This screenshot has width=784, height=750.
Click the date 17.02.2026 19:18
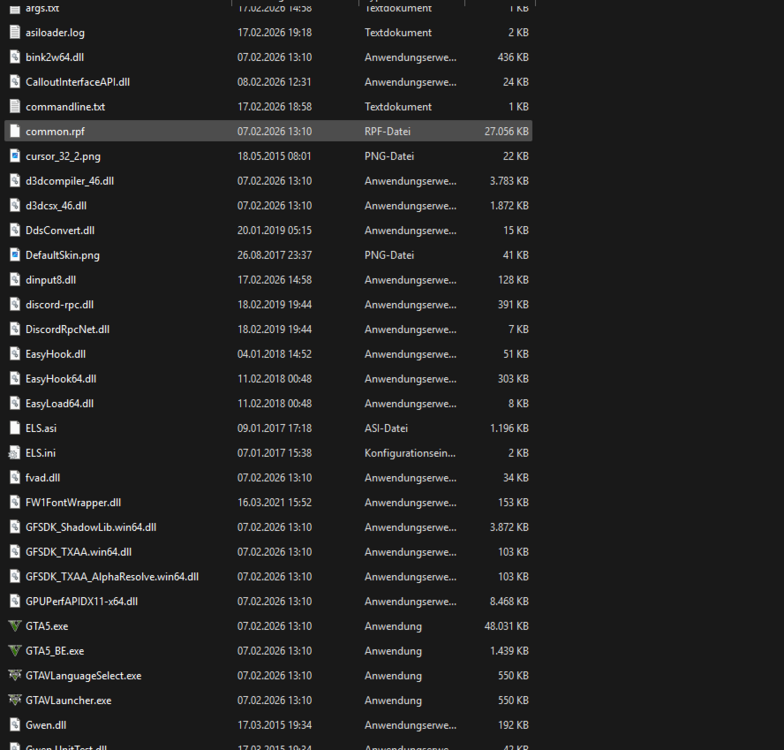coord(274,32)
